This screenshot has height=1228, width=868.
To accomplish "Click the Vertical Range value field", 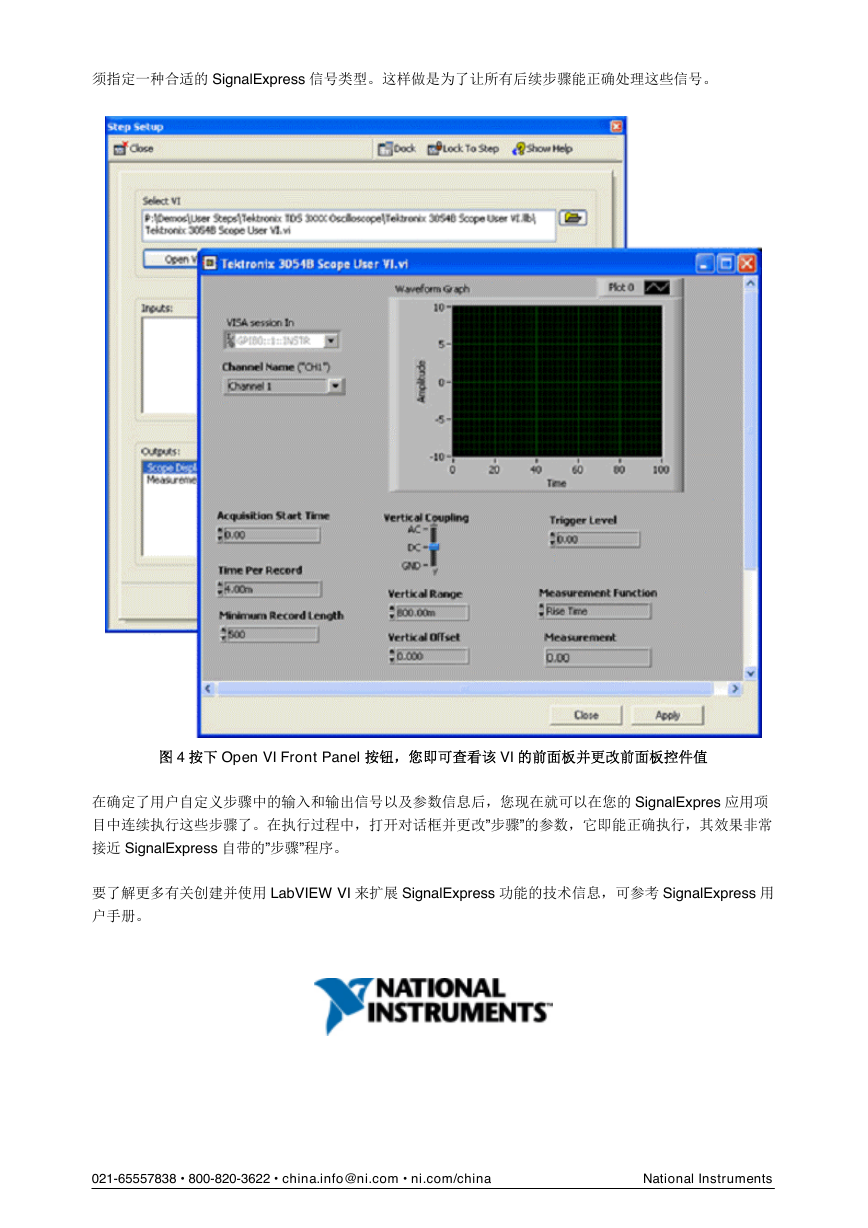I will (432, 612).
